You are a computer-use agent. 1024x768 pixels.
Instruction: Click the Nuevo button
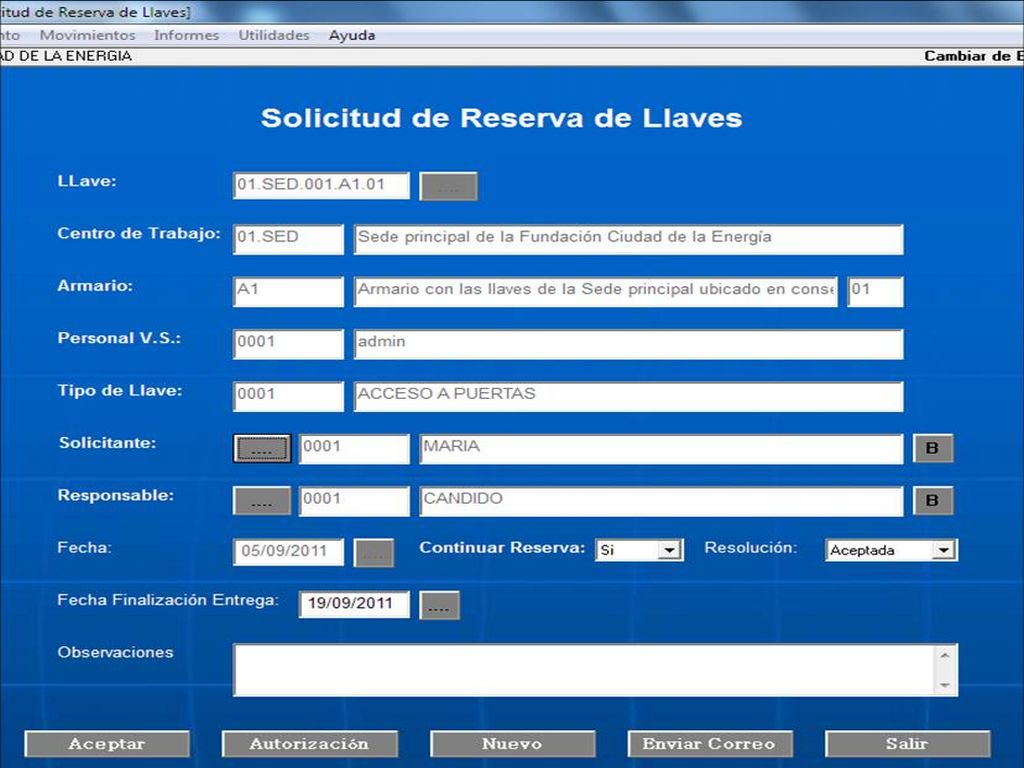click(512, 744)
